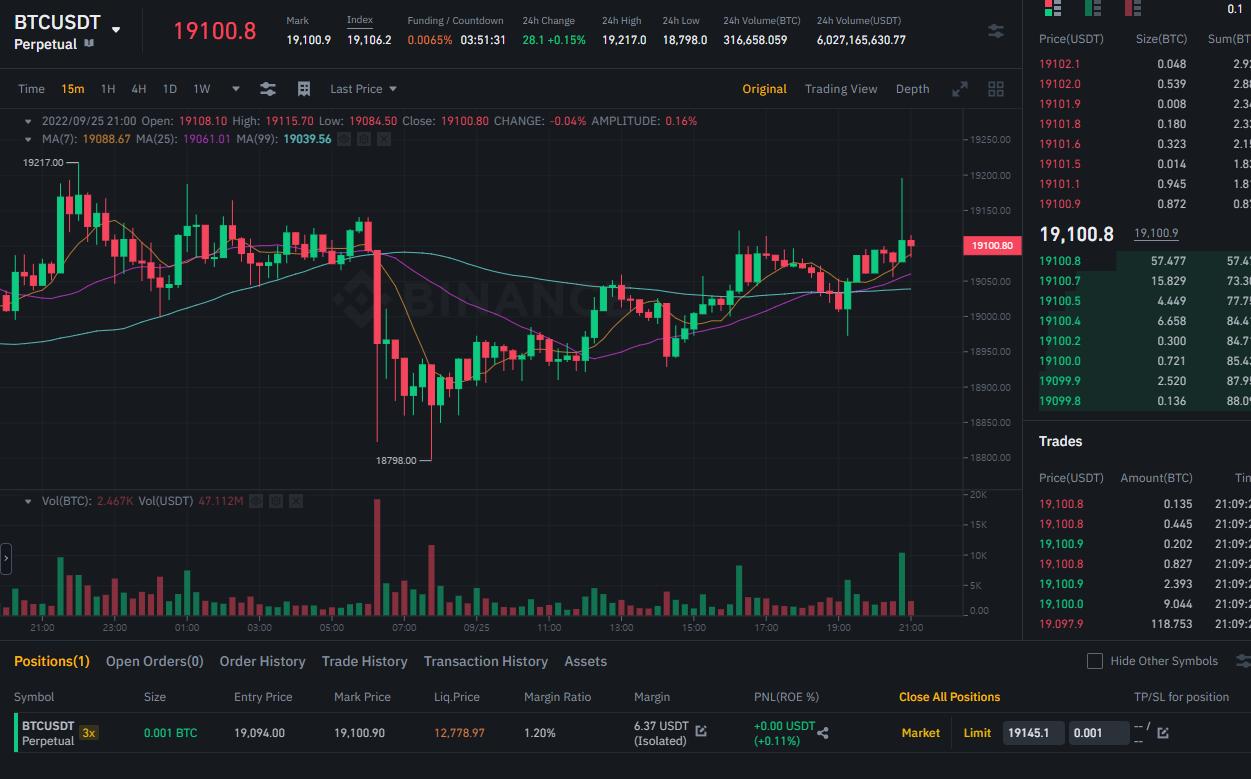Image resolution: width=1251 pixels, height=779 pixels.
Task: Collapse the OHLC info row arrow
Action: 28,121
